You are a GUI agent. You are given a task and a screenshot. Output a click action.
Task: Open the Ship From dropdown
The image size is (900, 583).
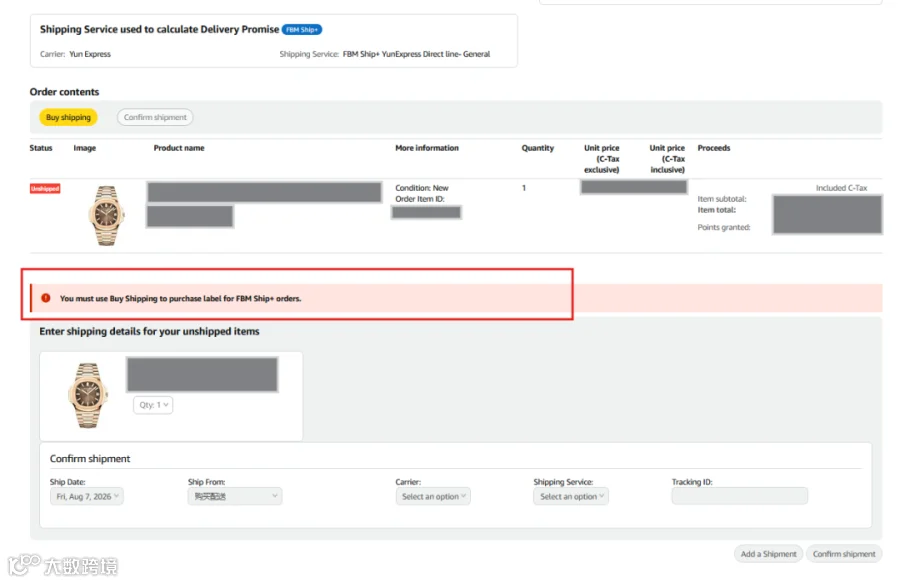235,496
